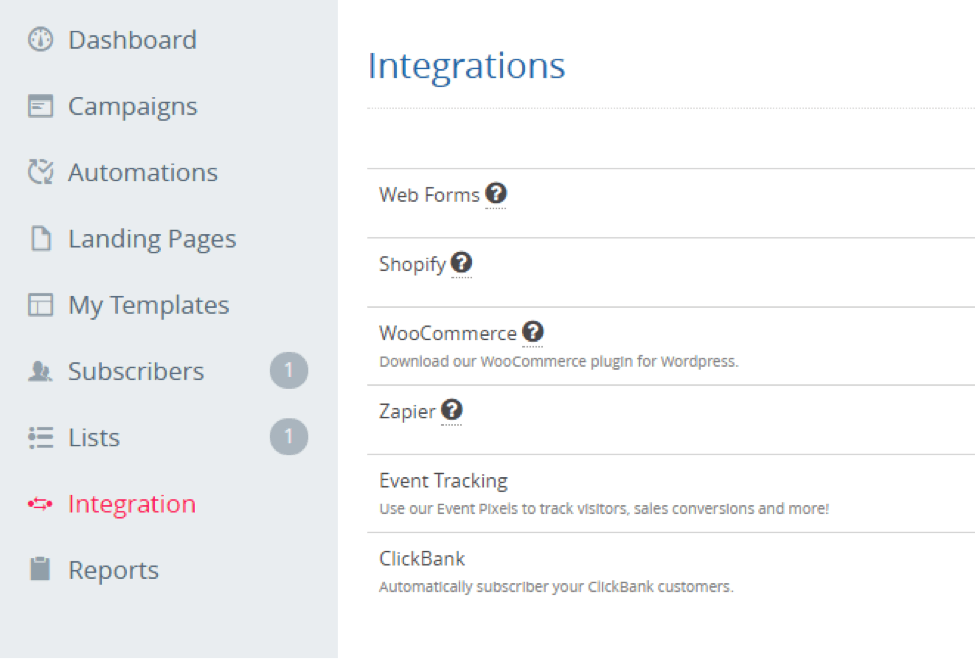Screen dimensions: 975x659
Task: Click "Automatically subscriber your ClickBank customers." text
Action: point(557,586)
